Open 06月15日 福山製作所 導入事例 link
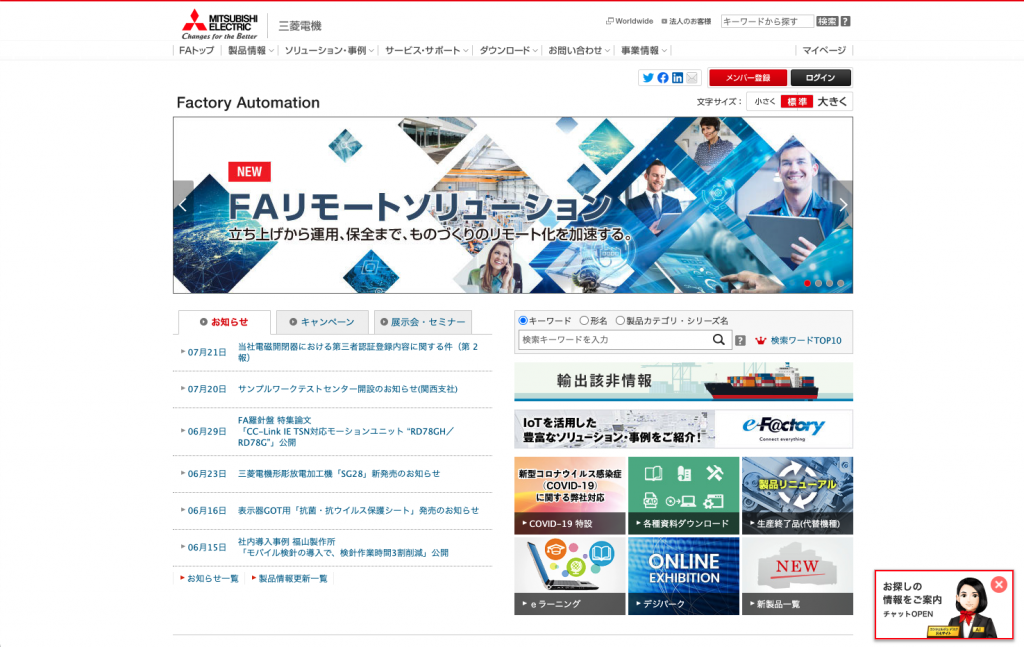 coord(343,547)
